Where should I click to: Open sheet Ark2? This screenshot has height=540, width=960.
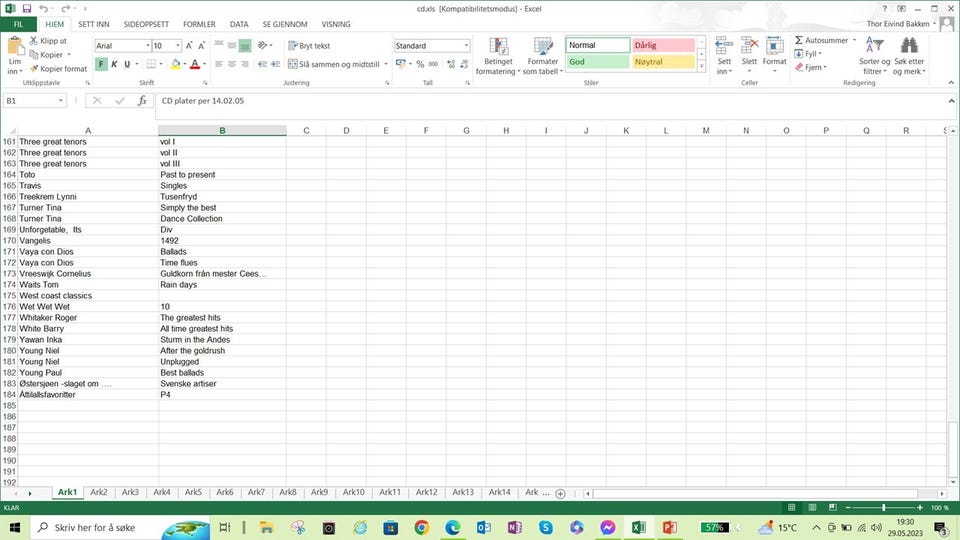point(99,492)
